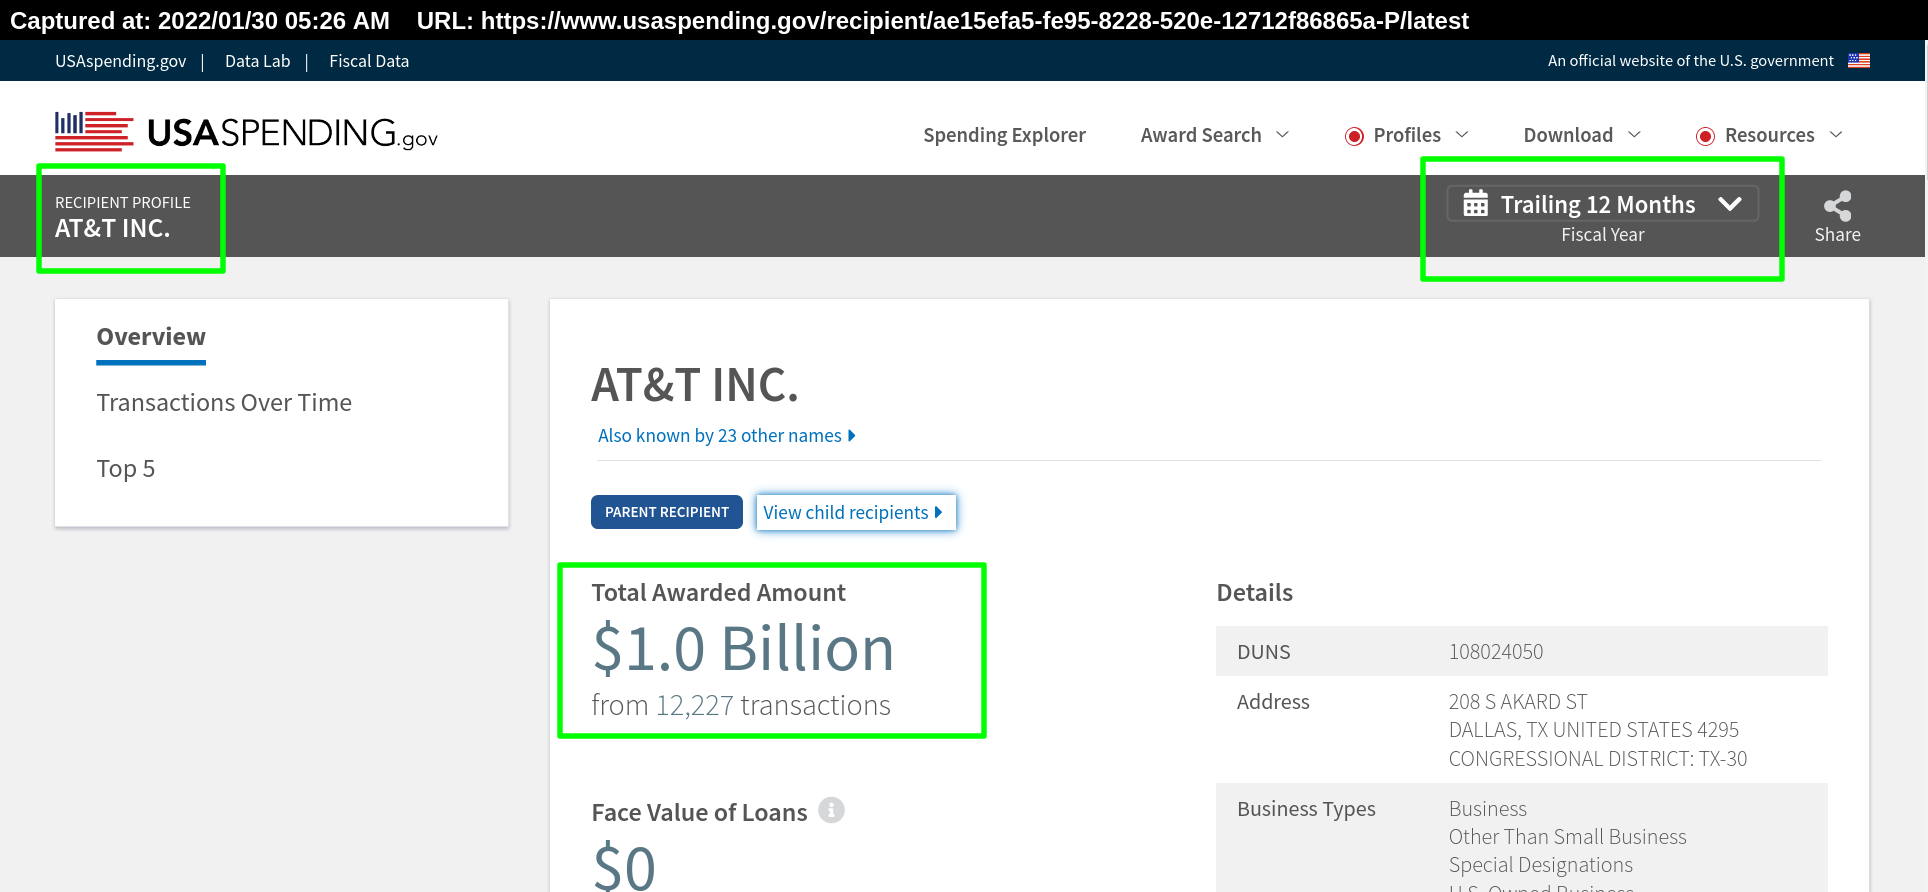Click the RECIPIENT PROFILE header label

pyautogui.click(x=123, y=203)
